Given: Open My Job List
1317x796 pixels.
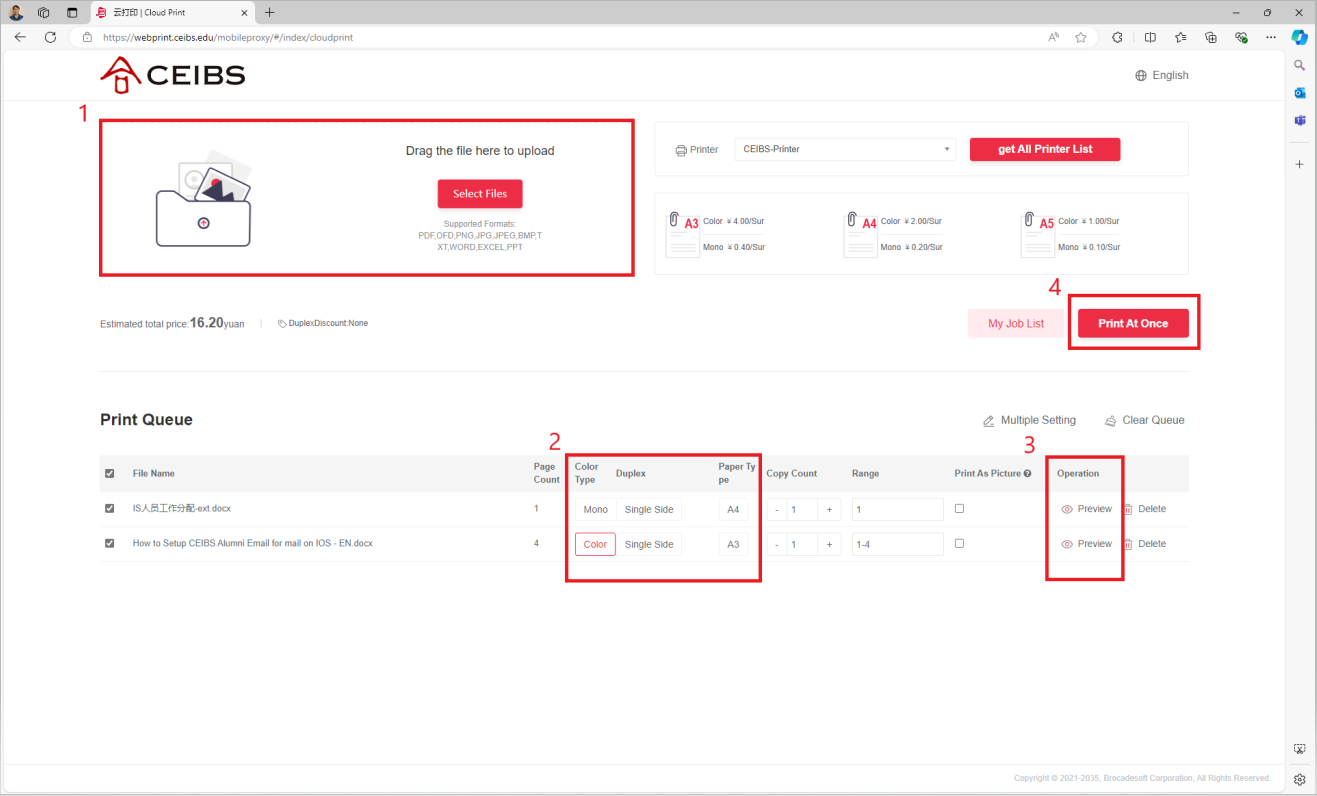Looking at the screenshot, I should click(1016, 323).
